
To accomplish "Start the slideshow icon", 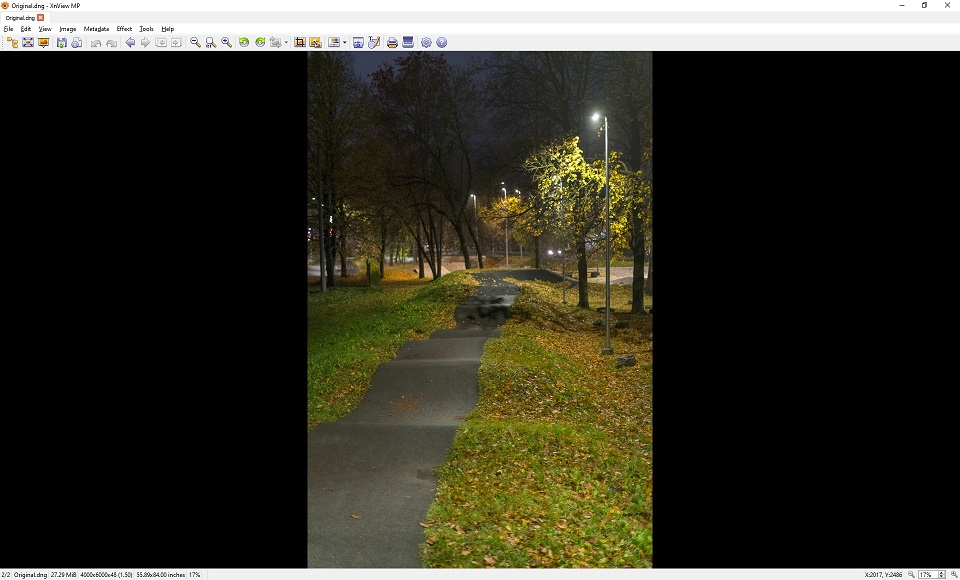I will [x=43, y=42].
